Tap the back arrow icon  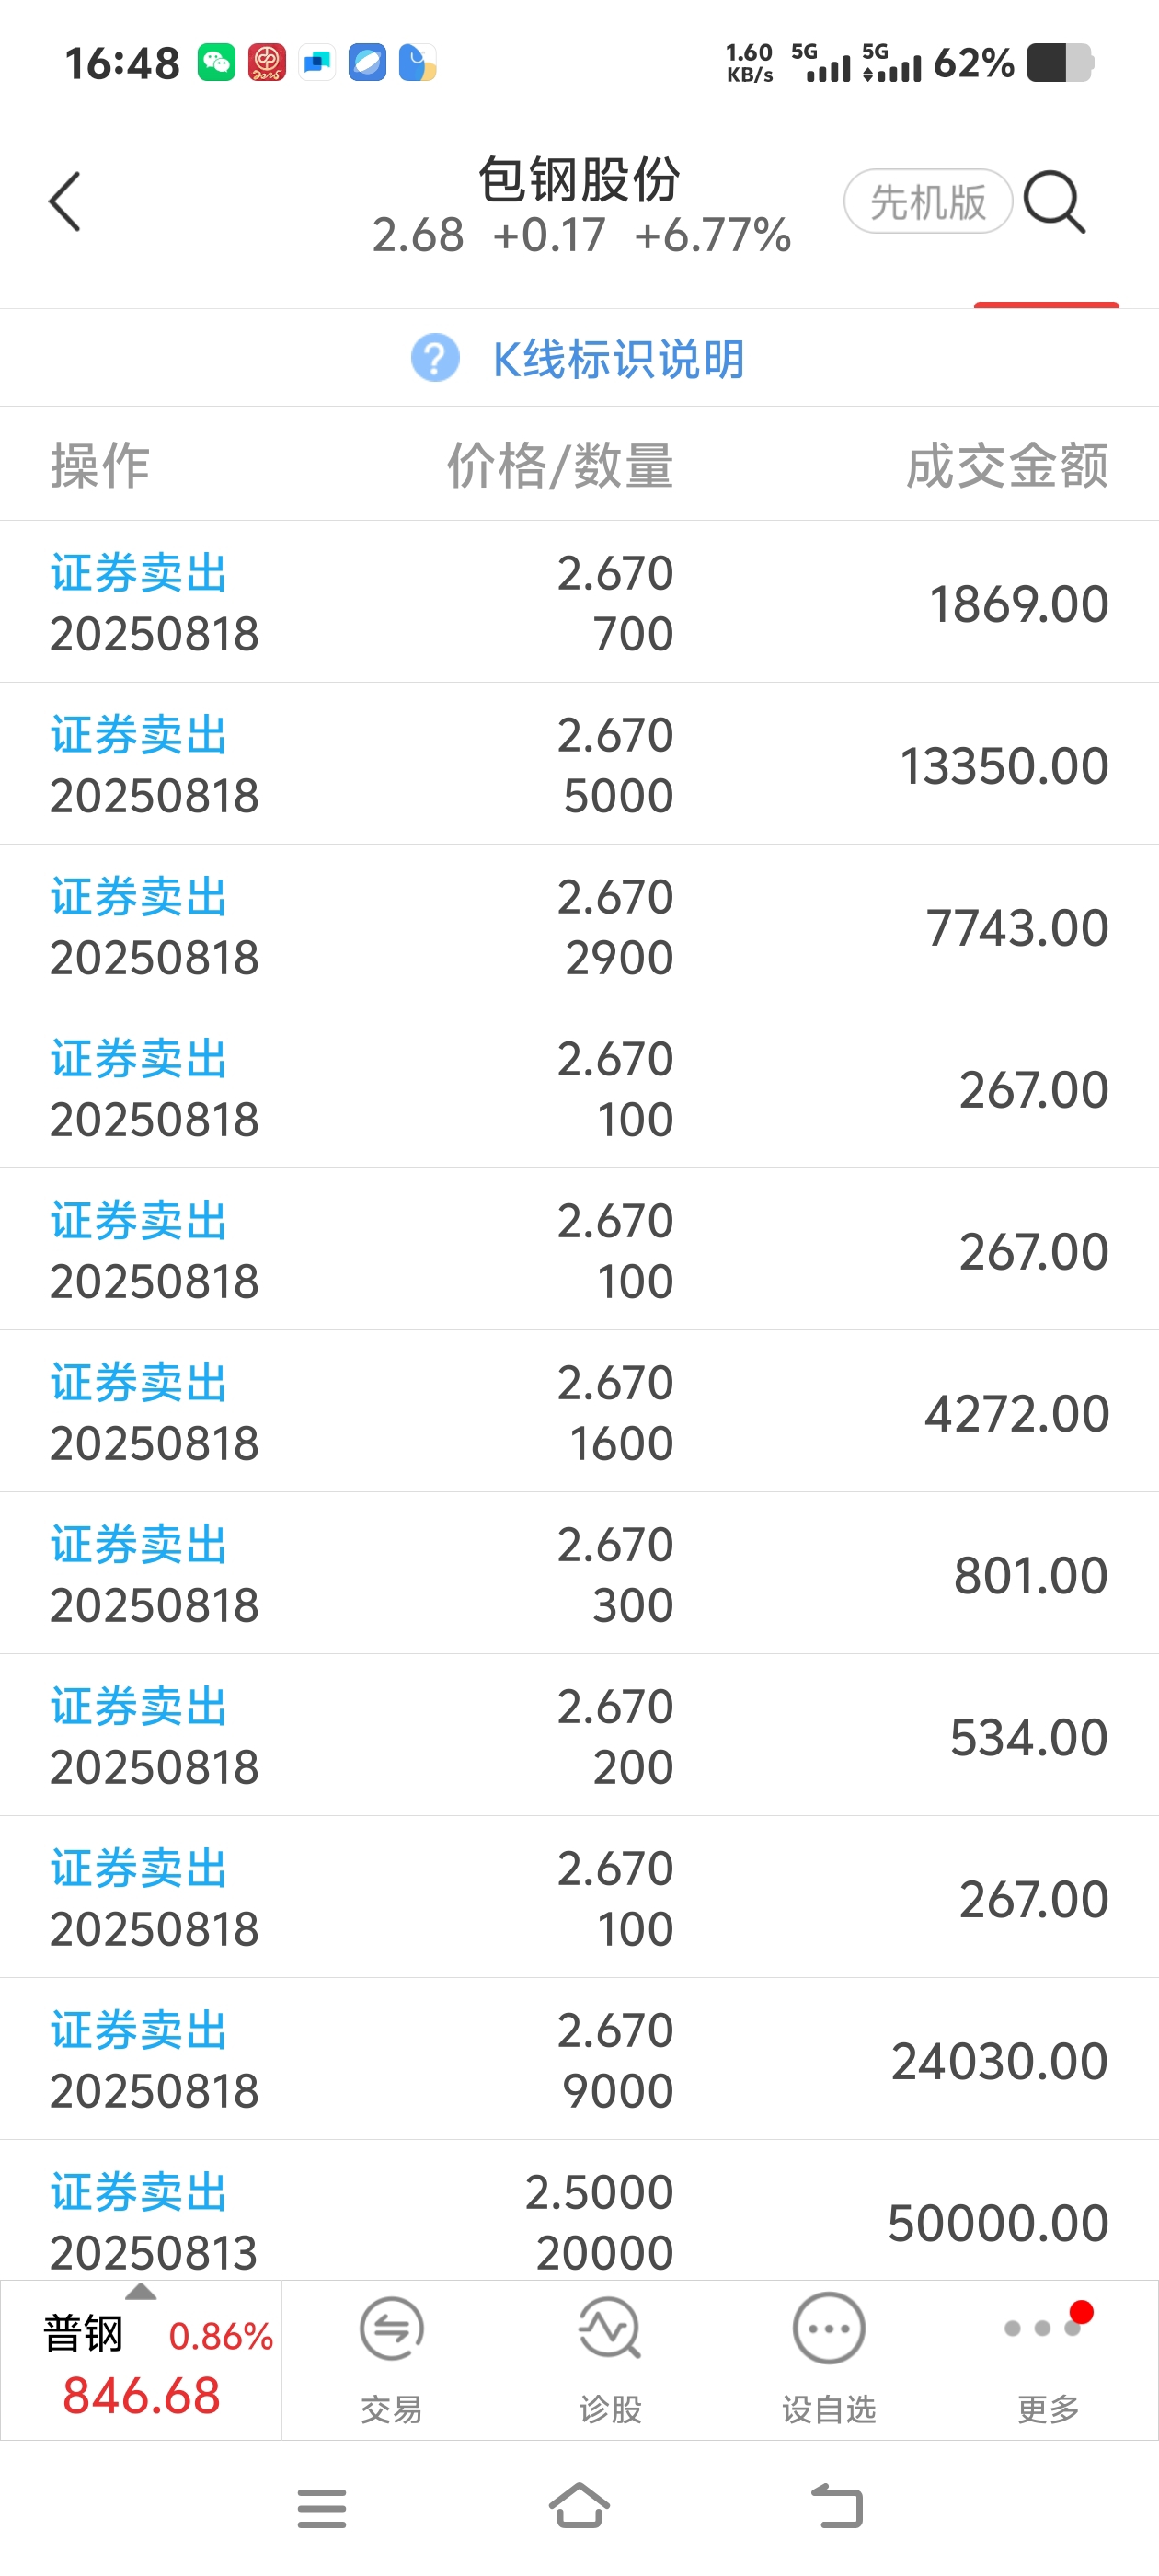coord(65,202)
